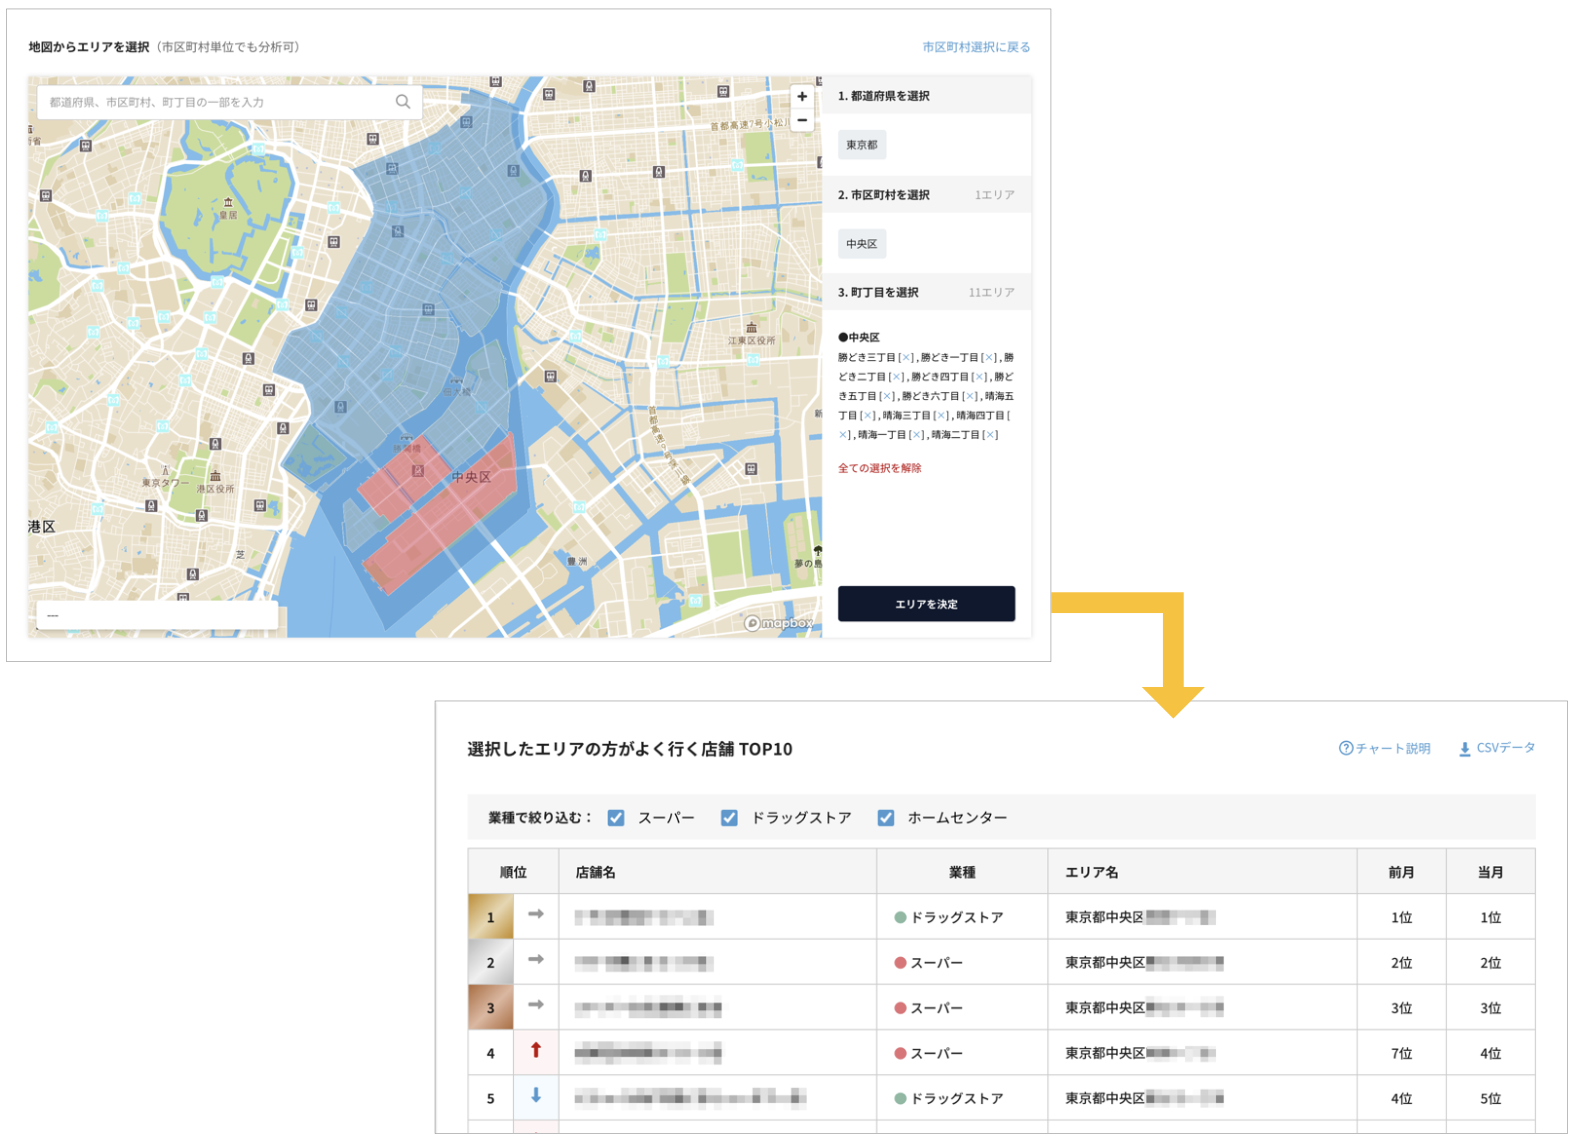Click the 業種 column header
This screenshot has width=1576, height=1142.
click(x=962, y=872)
